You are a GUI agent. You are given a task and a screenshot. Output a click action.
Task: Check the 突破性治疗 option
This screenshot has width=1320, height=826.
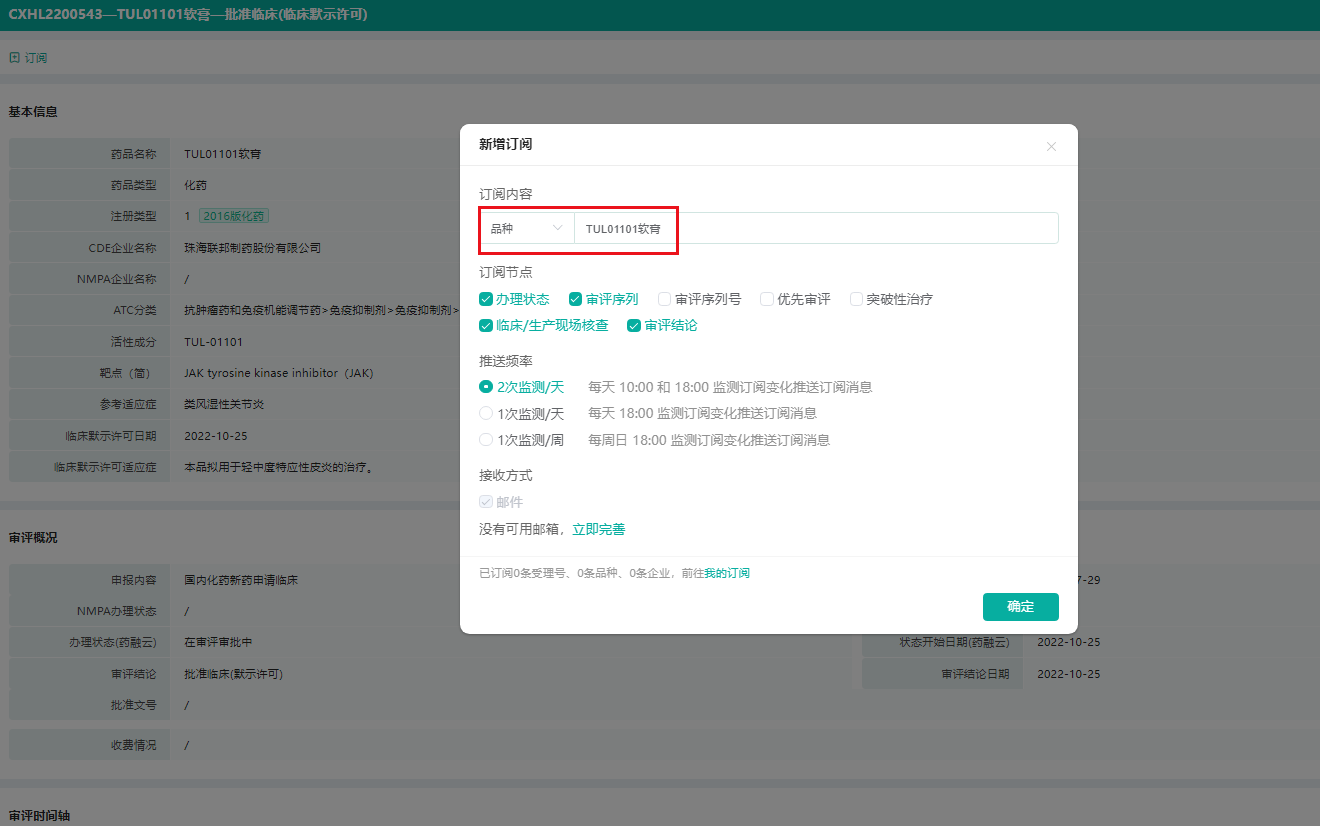[x=857, y=299]
